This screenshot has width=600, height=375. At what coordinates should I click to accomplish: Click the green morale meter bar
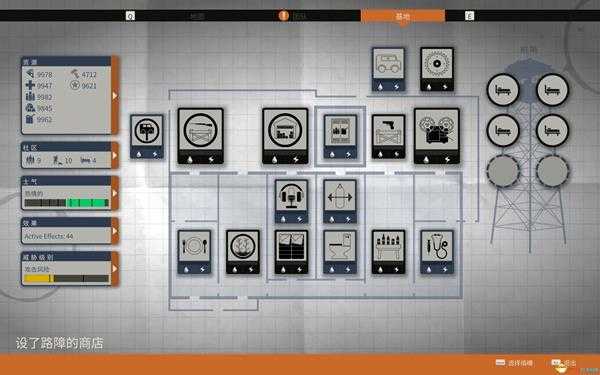88,203
